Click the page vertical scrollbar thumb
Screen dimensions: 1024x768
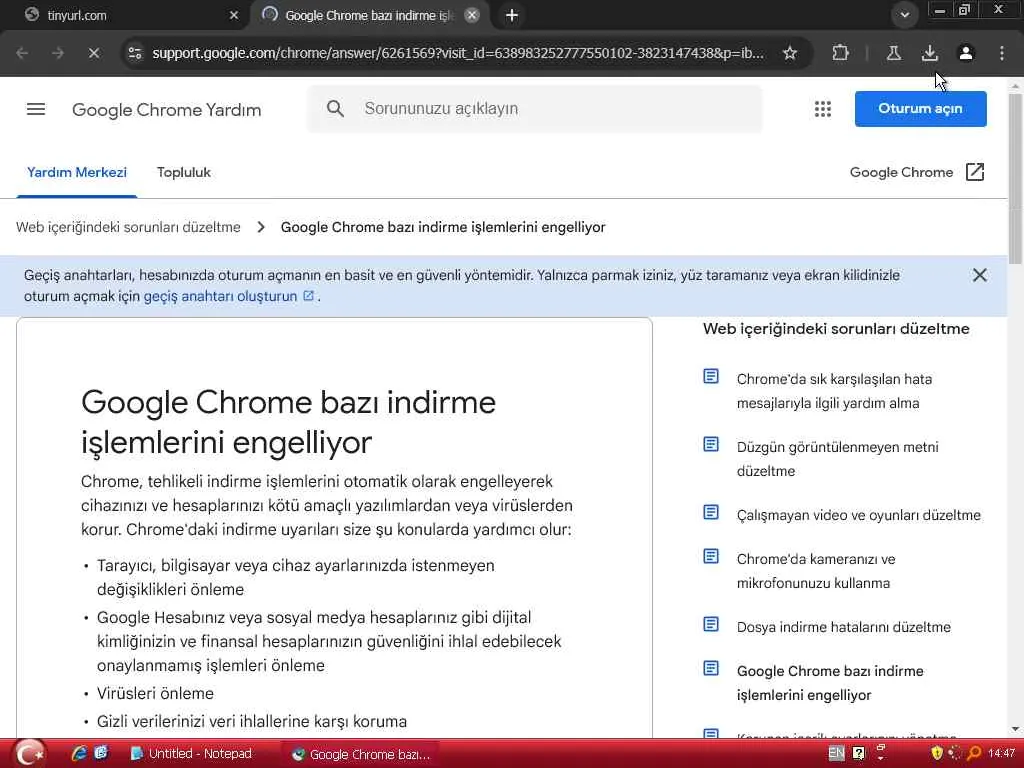(1015, 178)
